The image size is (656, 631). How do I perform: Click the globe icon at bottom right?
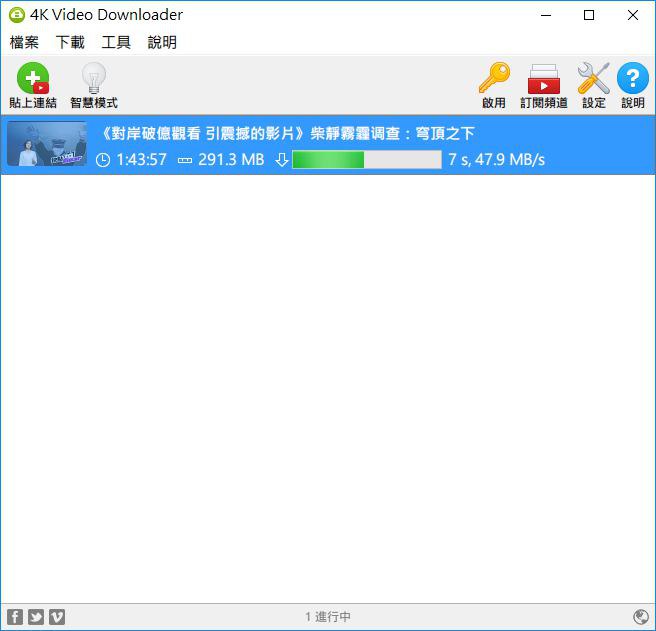pos(641,617)
